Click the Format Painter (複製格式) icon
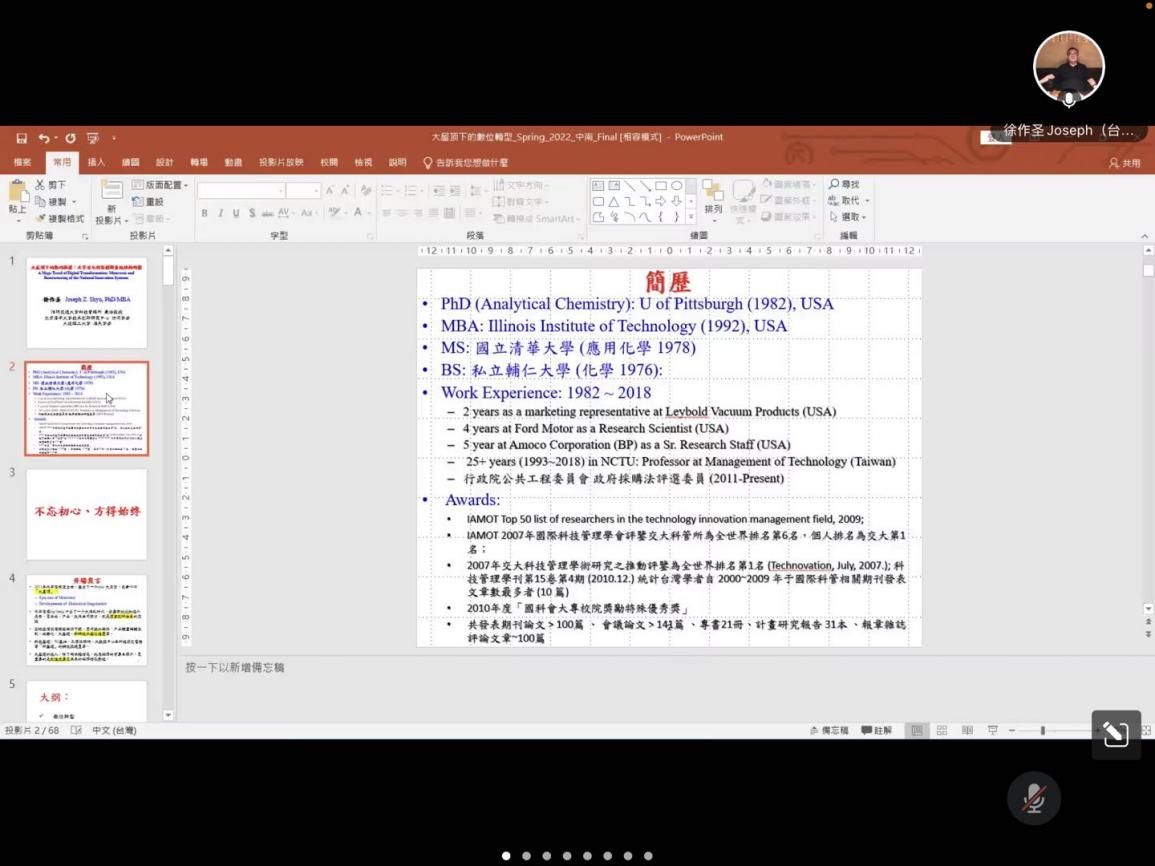Image resolution: width=1155 pixels, height=866 pixels. click(41, 218)
